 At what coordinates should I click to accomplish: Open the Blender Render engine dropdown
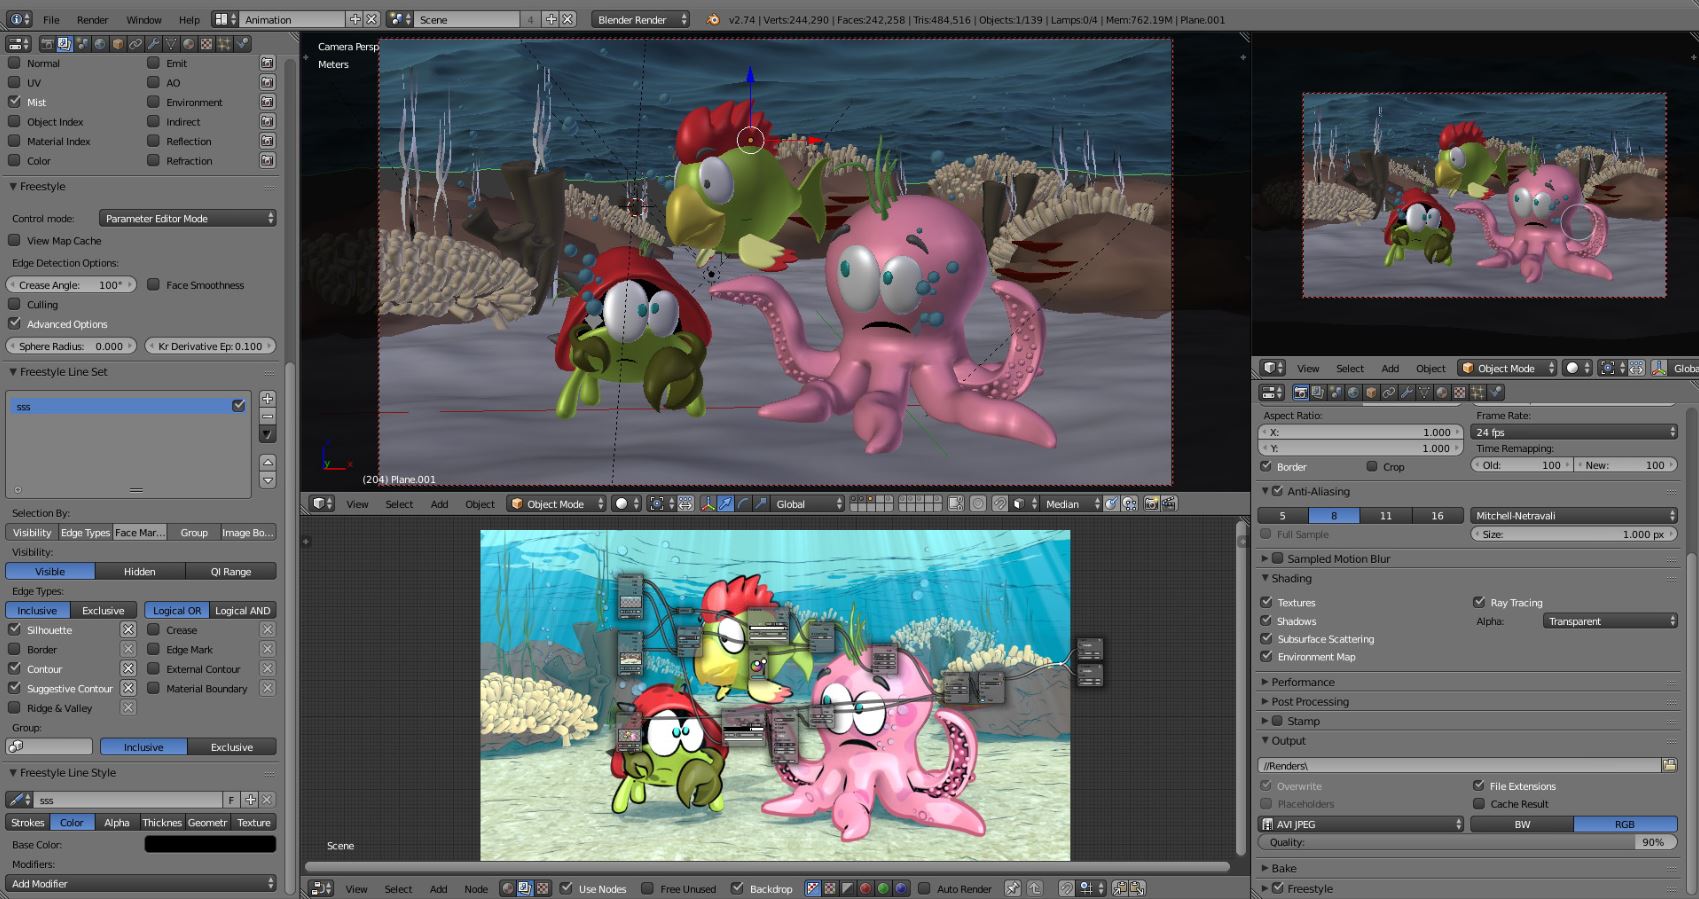(x=640, y=19)
